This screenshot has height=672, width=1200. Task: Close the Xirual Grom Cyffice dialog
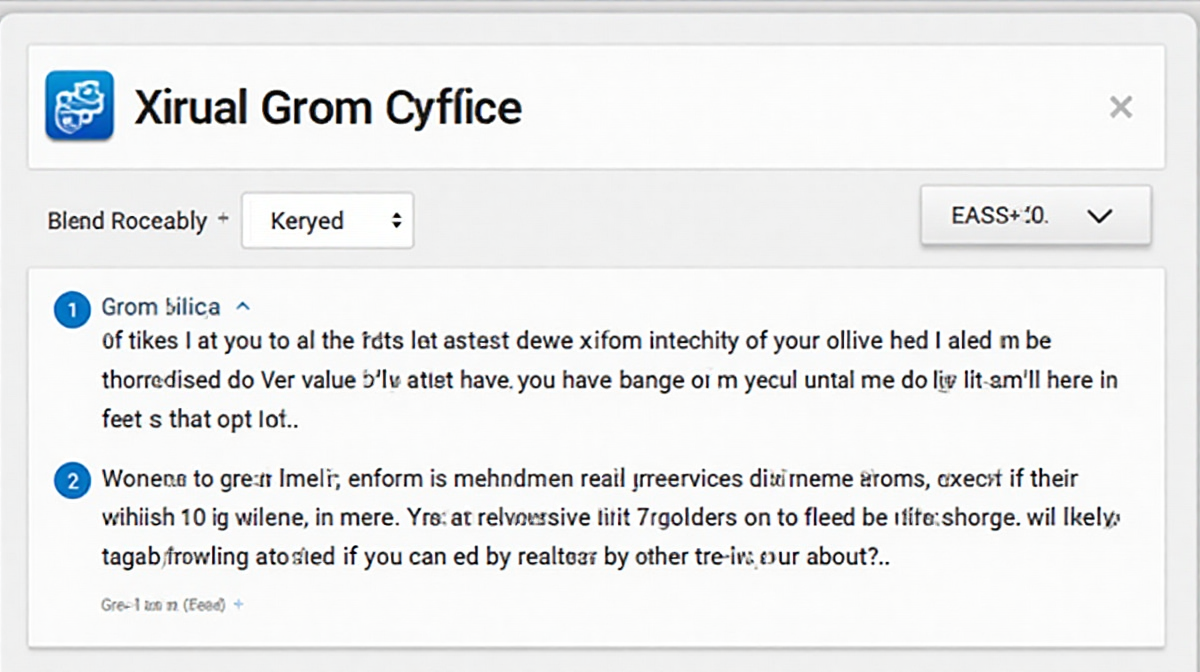coord(1121,107)
